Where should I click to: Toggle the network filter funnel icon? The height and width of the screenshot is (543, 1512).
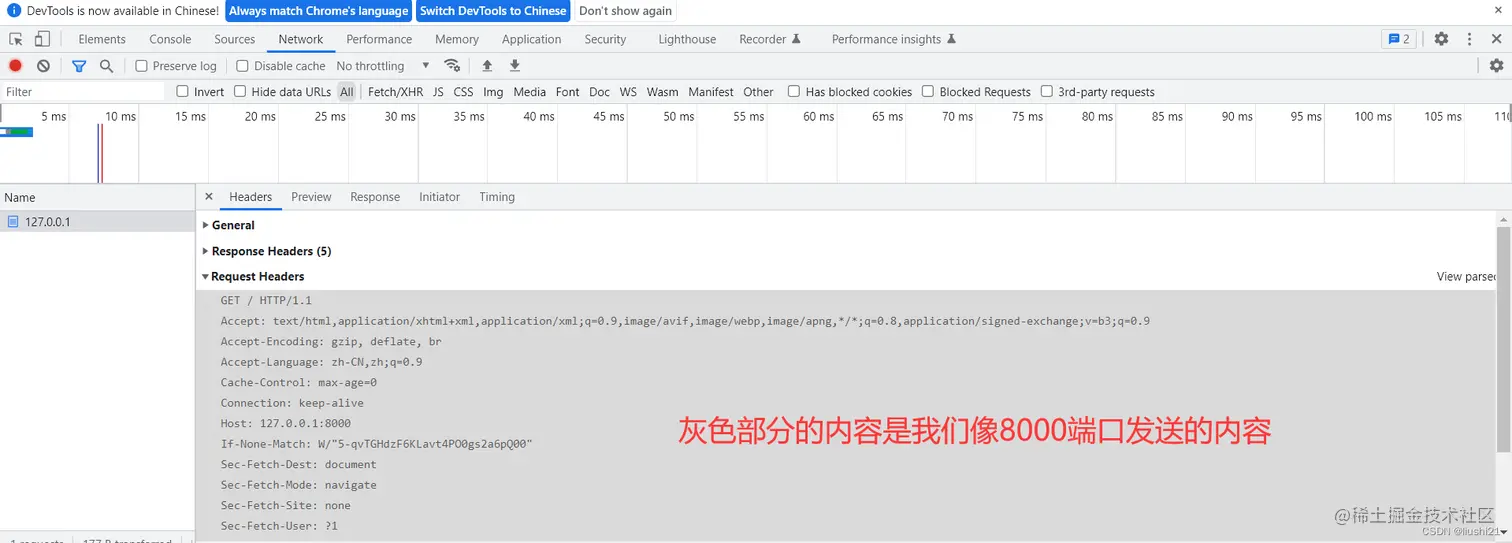coord(79,66)
